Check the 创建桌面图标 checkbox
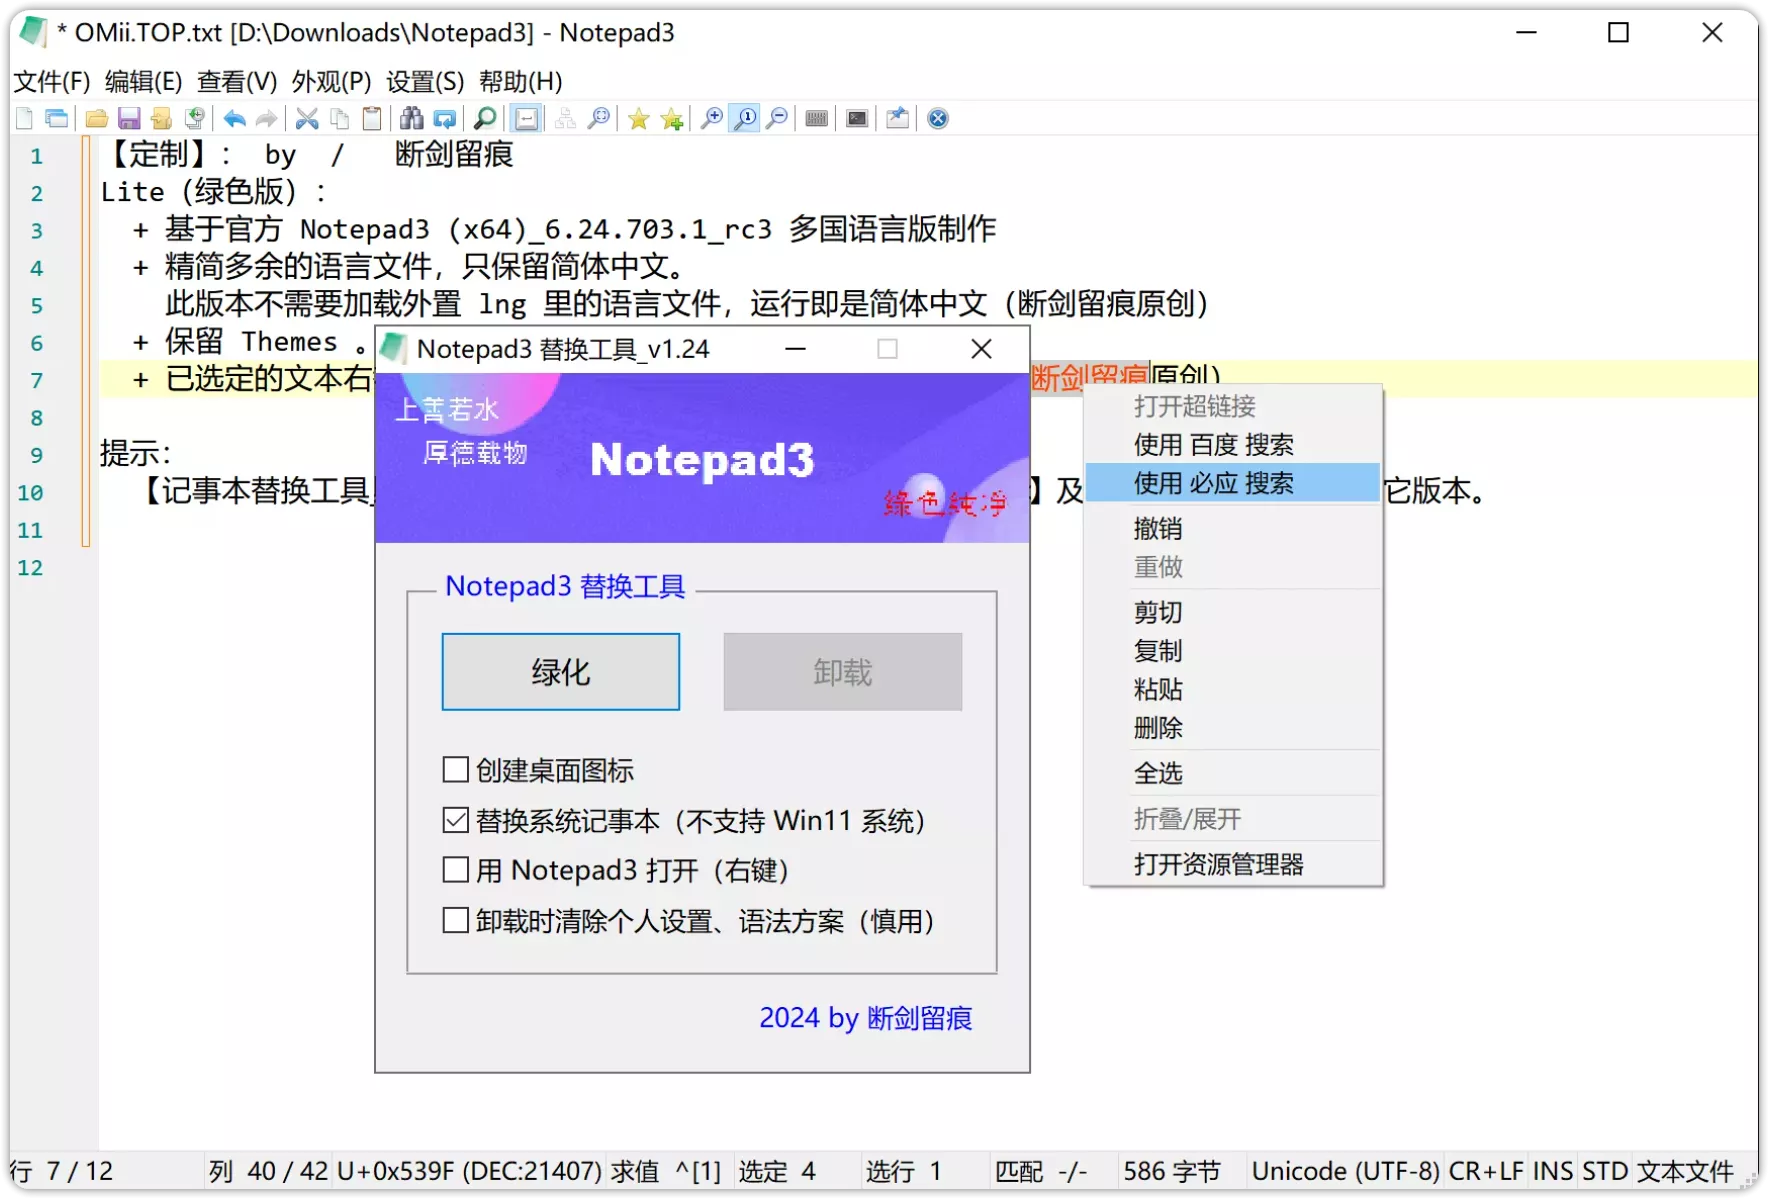 click(x=456, y=769)
